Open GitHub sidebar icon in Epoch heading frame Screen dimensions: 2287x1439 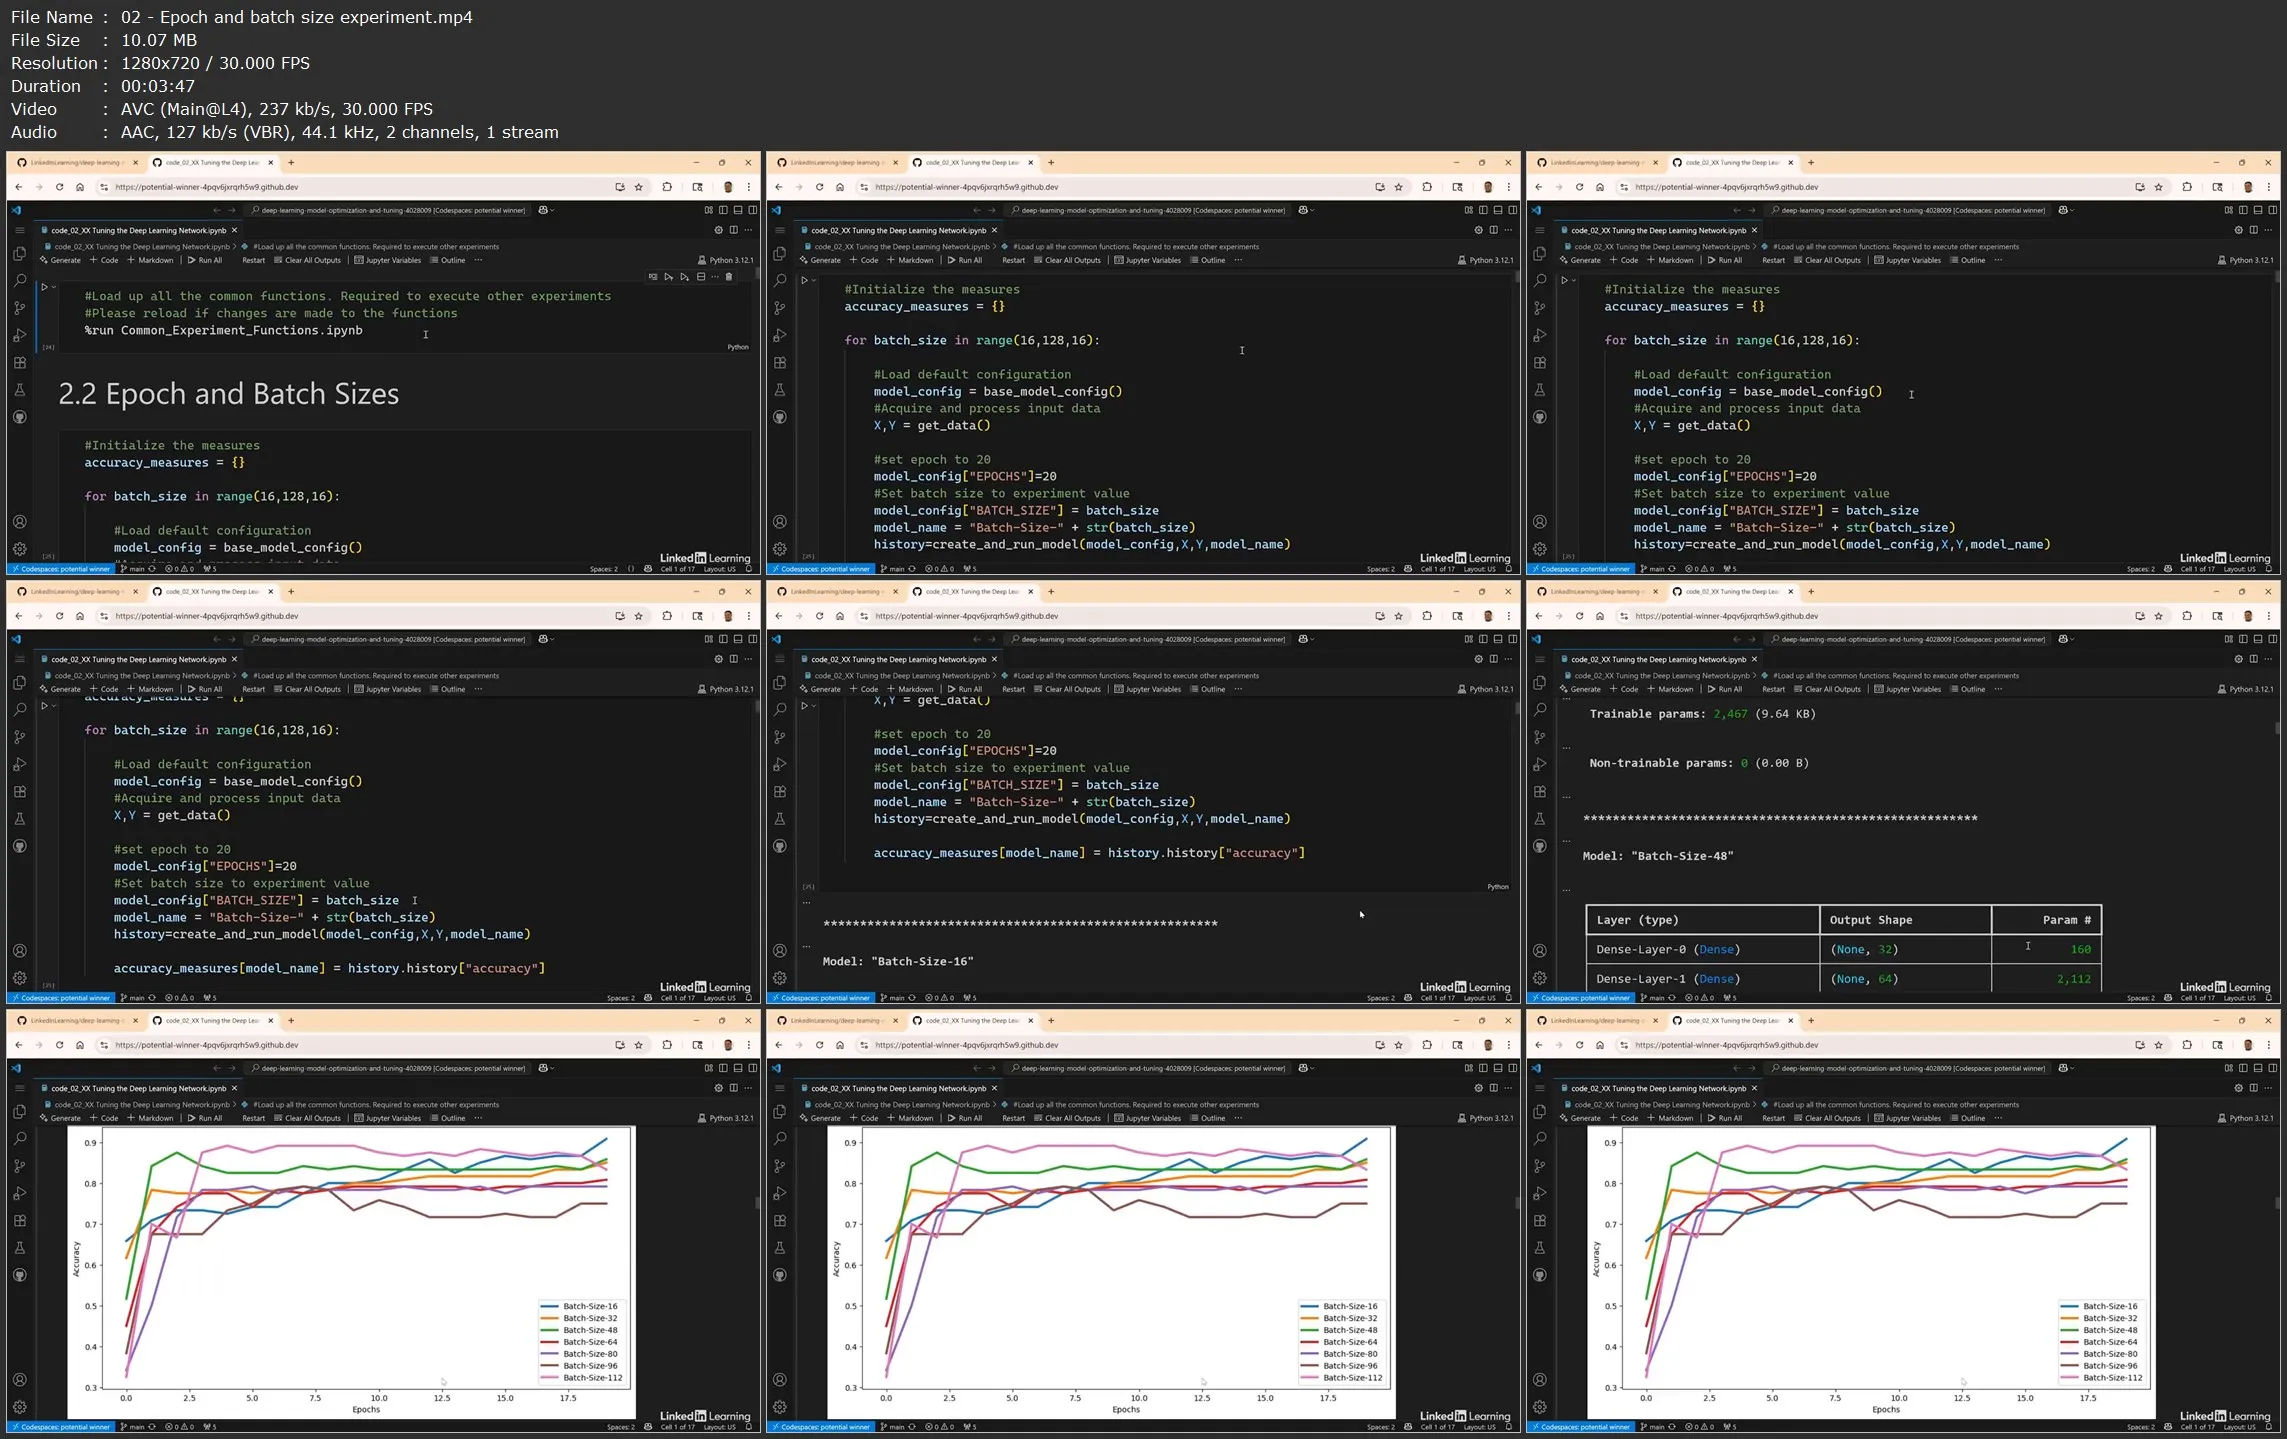20,417
